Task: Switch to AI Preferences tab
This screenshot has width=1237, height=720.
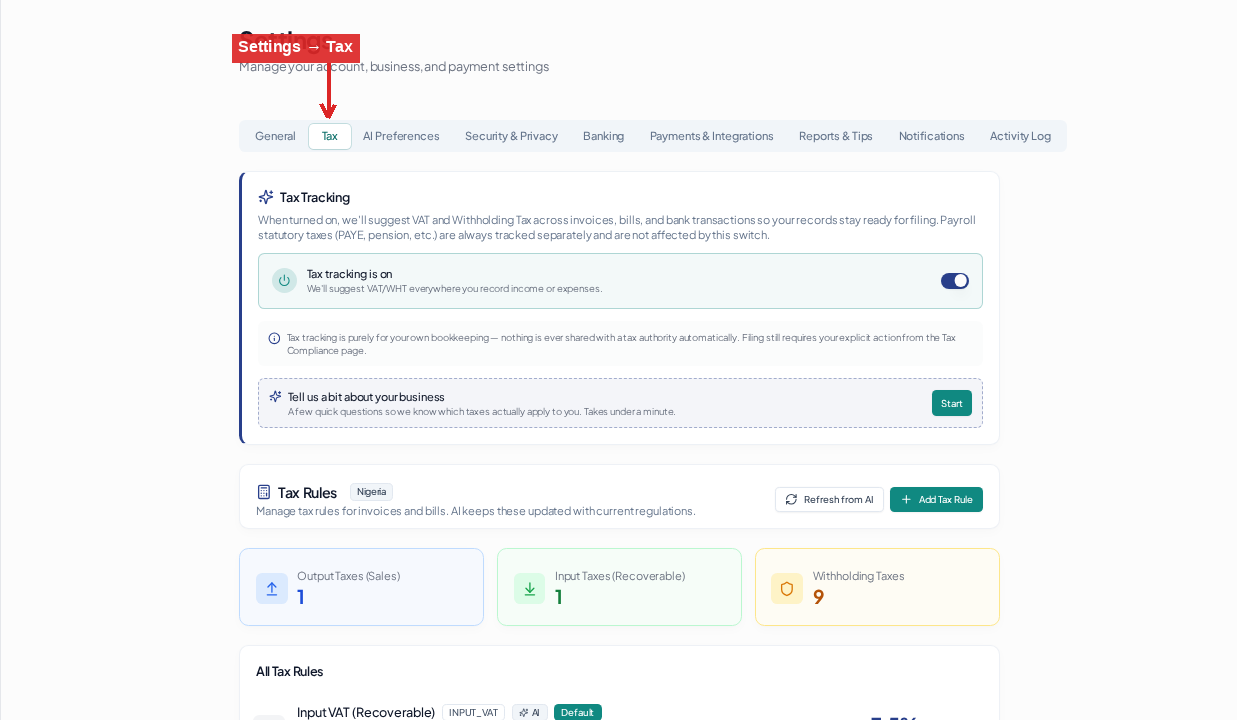Action: point(401,136)
